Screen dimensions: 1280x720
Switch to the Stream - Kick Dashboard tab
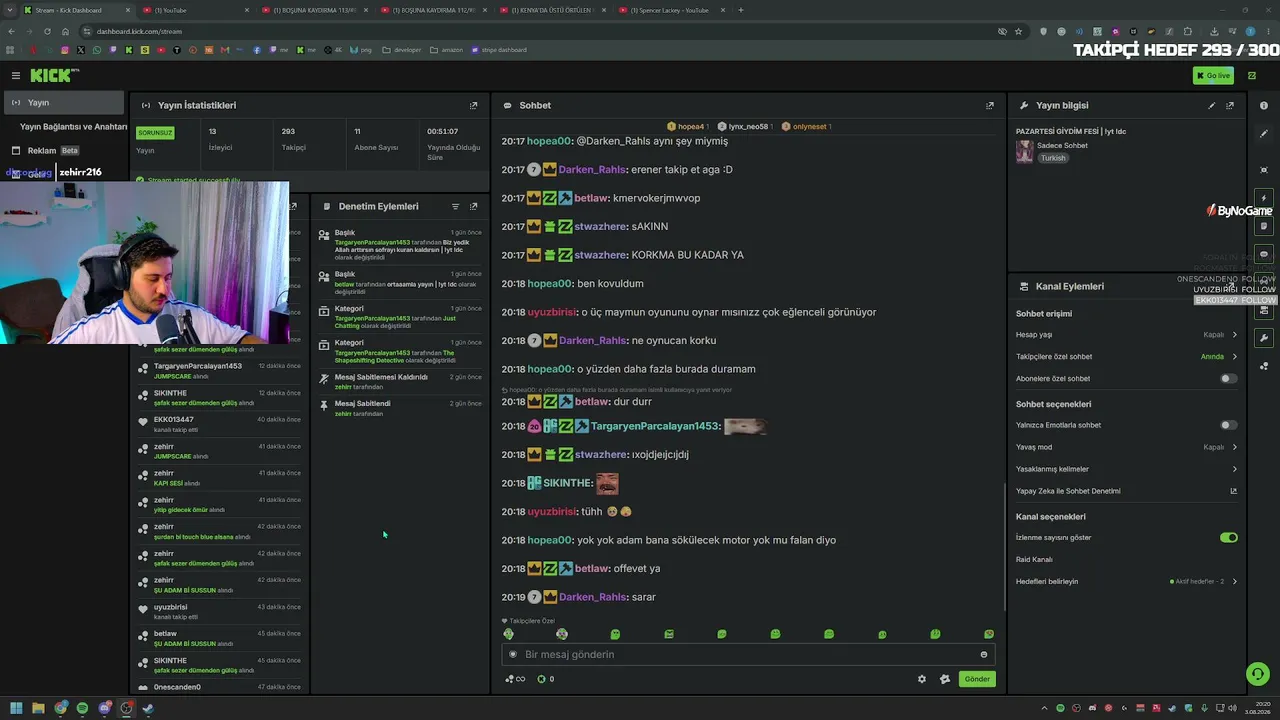coord(77,10)
